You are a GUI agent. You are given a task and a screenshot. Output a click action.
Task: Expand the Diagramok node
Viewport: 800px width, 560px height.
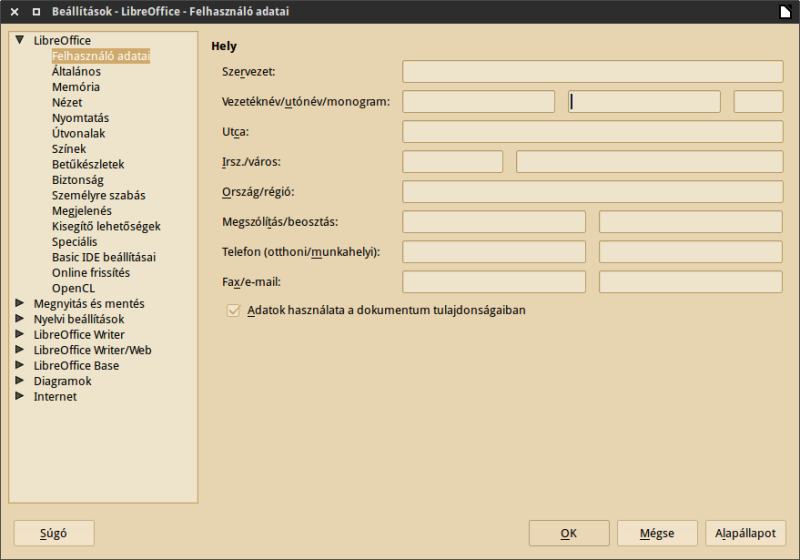tap(19, 380)
